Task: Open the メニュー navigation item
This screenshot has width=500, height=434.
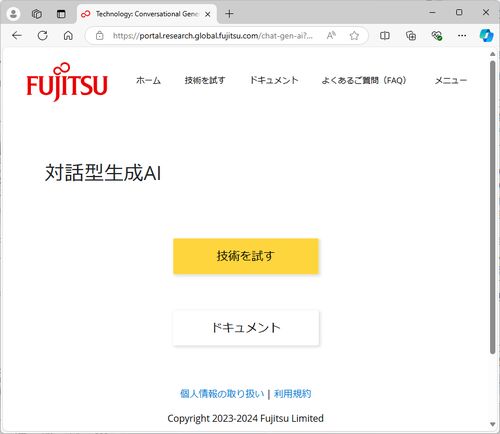Action: pos(451,80)
